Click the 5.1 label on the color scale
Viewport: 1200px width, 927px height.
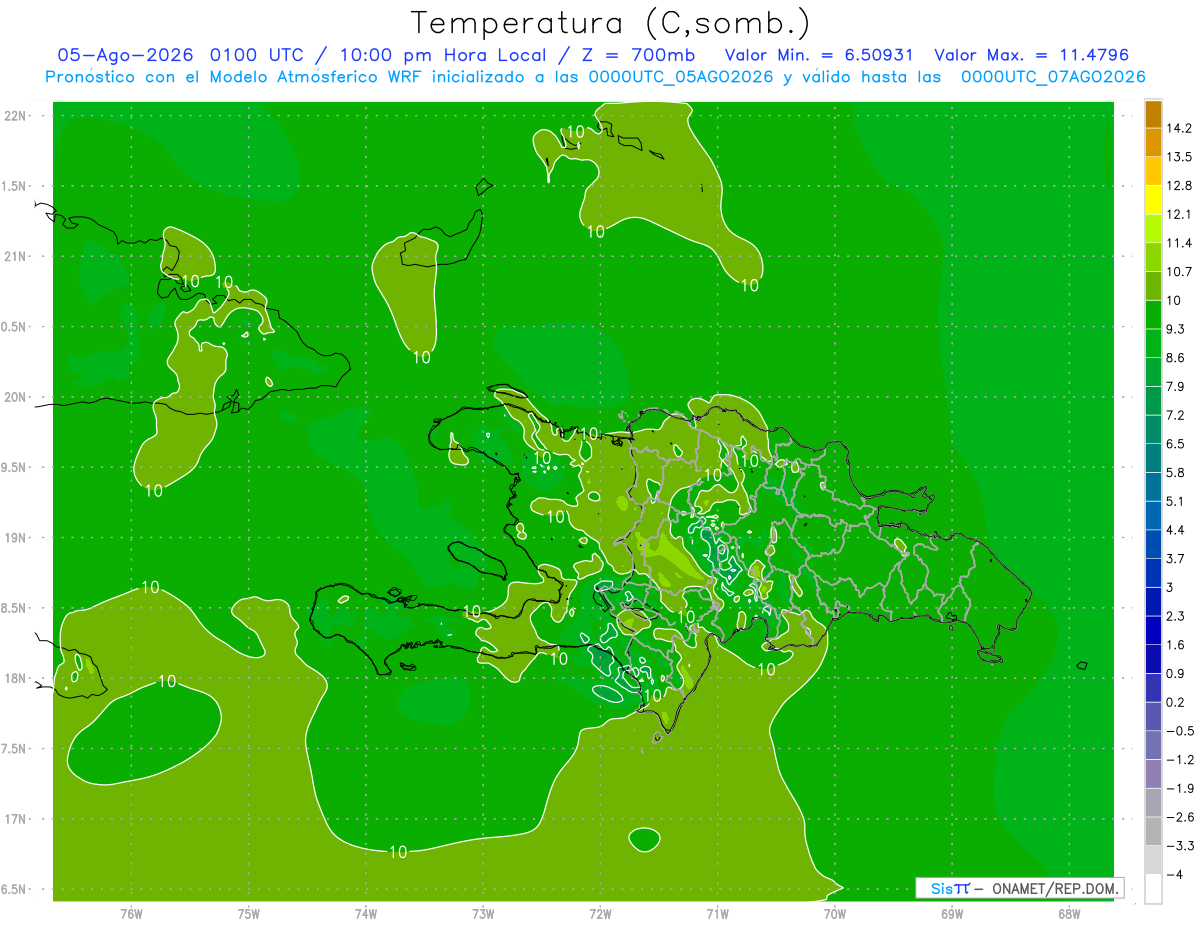tap(1175, 501)
